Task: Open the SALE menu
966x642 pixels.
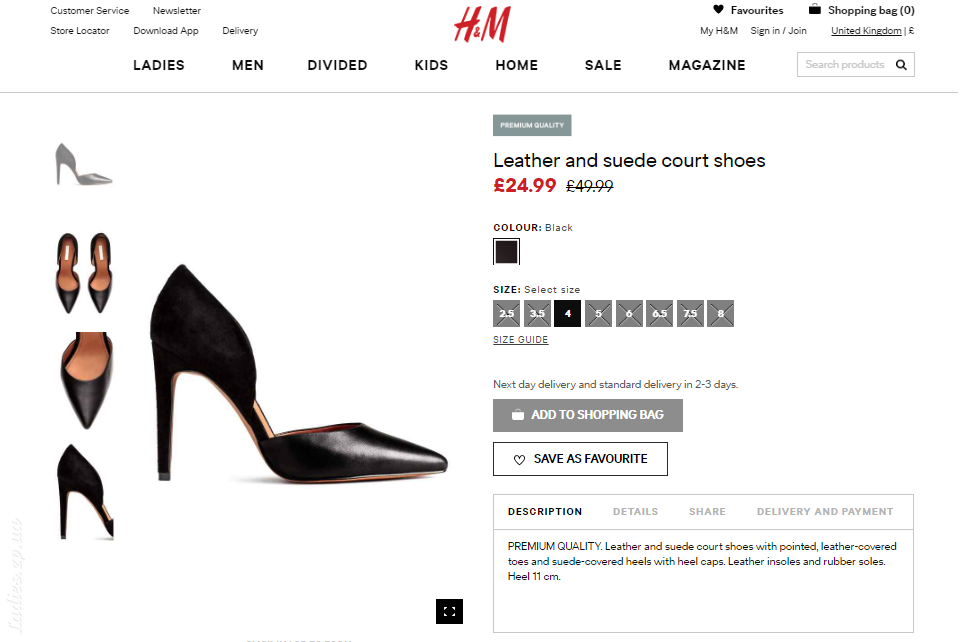Action: tap(603, 65)
